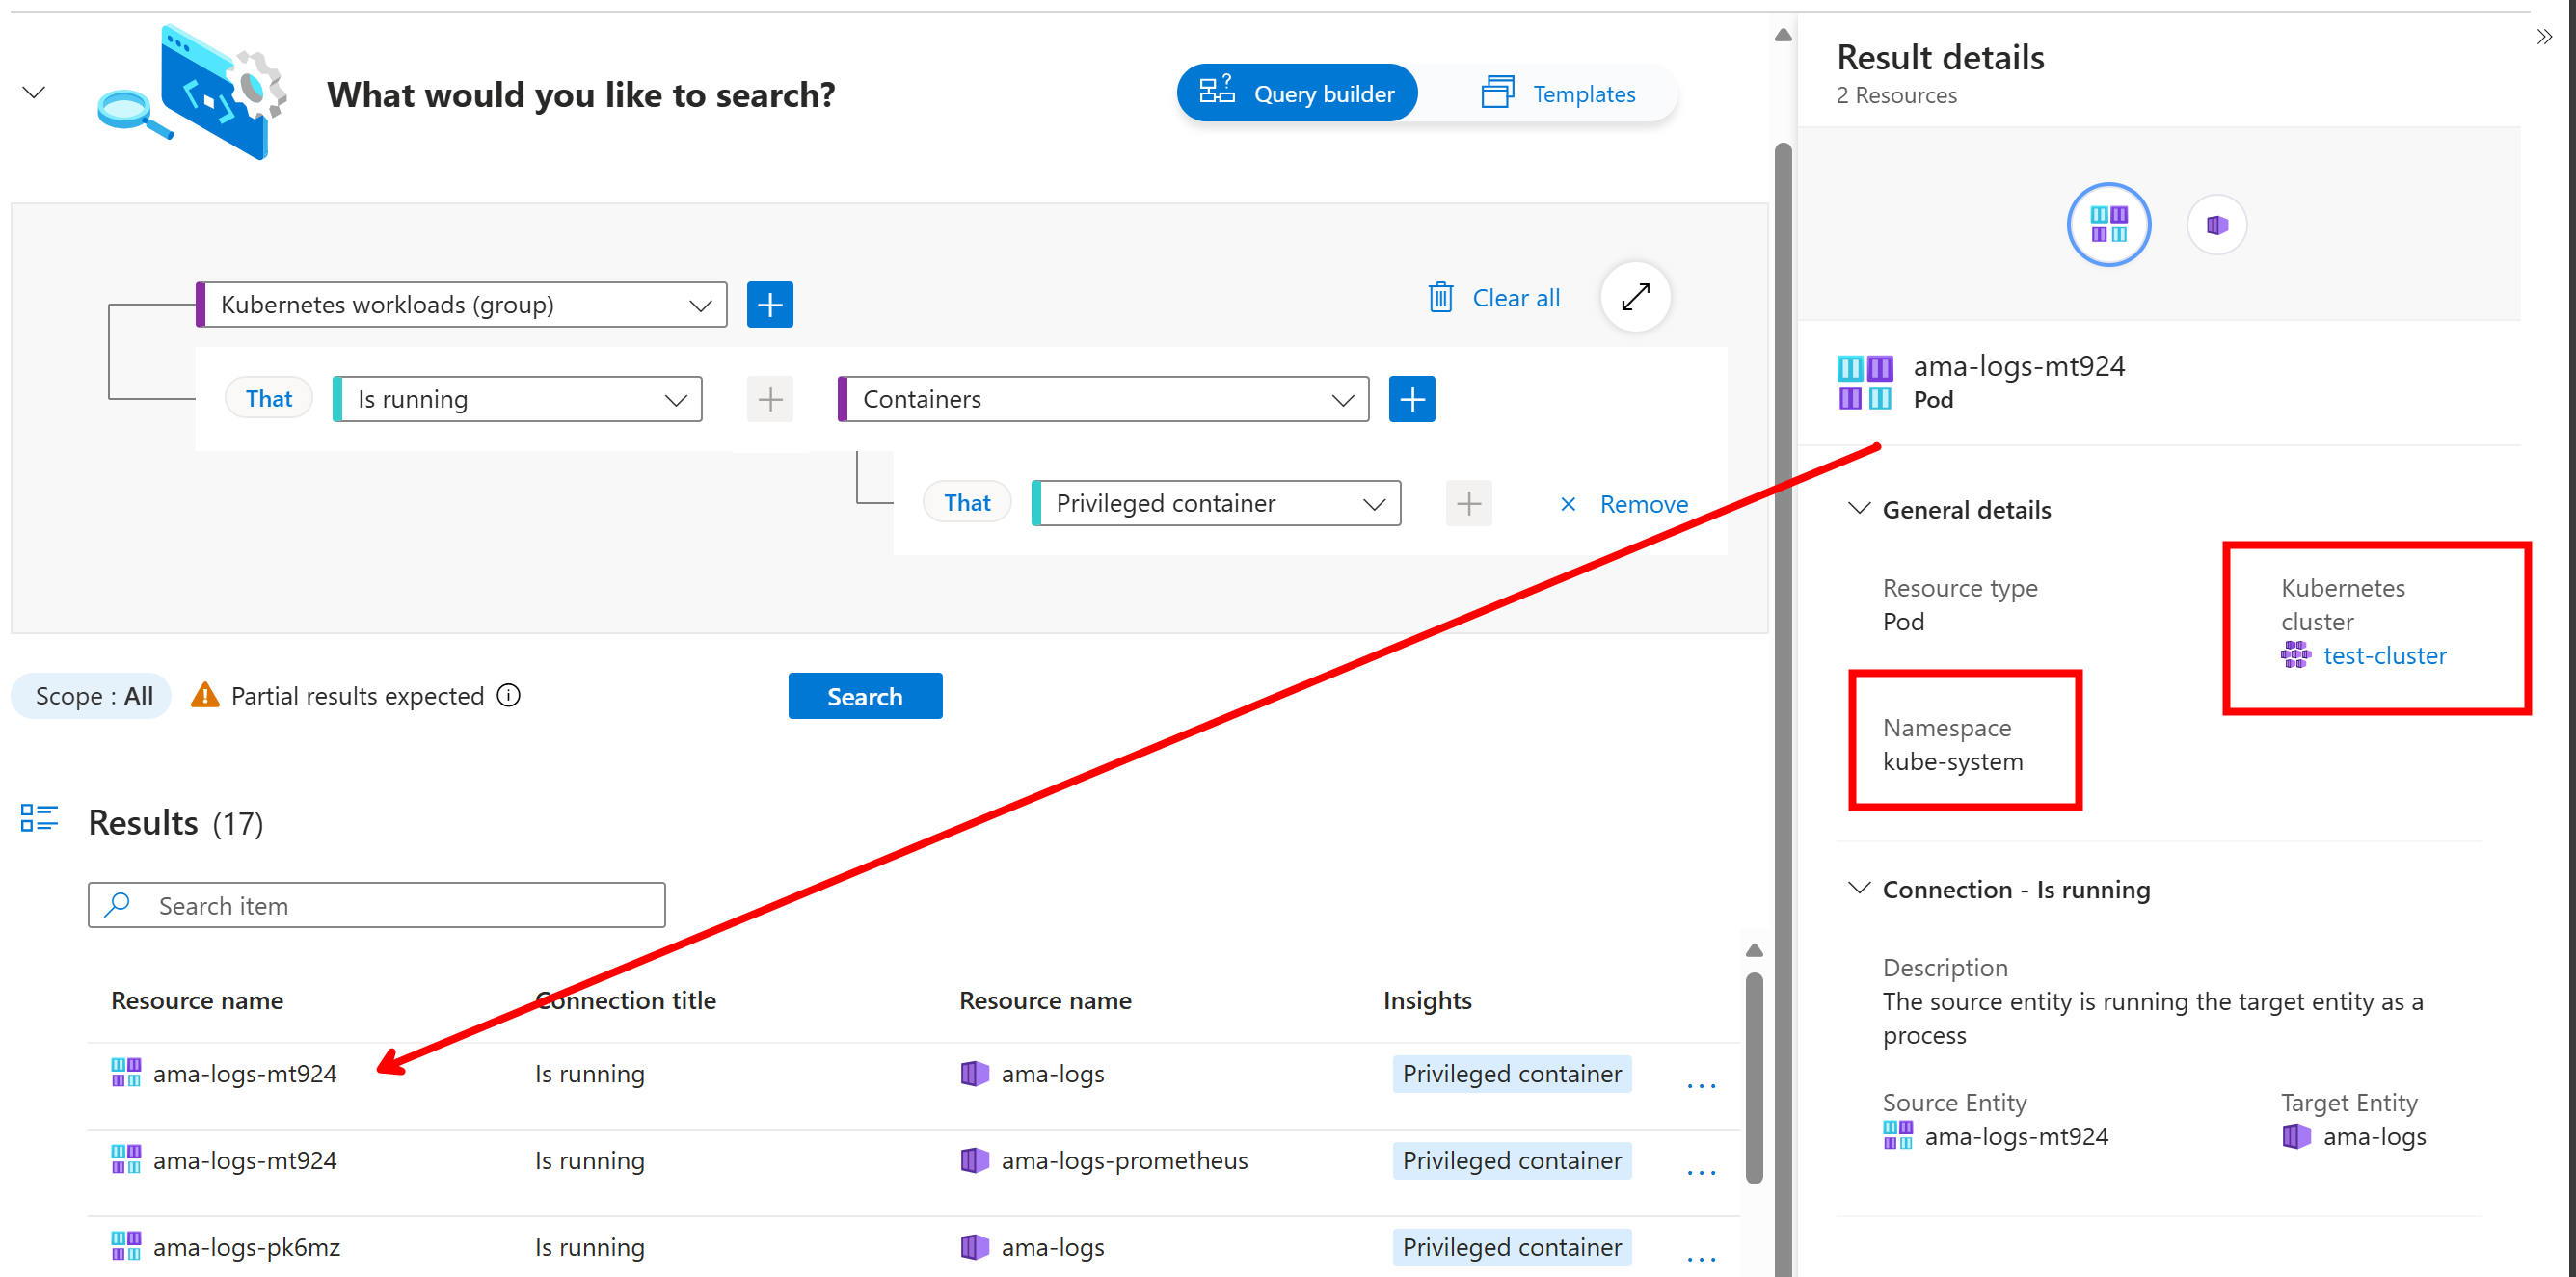The height and width of the screenshot is (1277, 2576).
Task: Switch to the Templates tab
Action: click(x=1557, y=93)
